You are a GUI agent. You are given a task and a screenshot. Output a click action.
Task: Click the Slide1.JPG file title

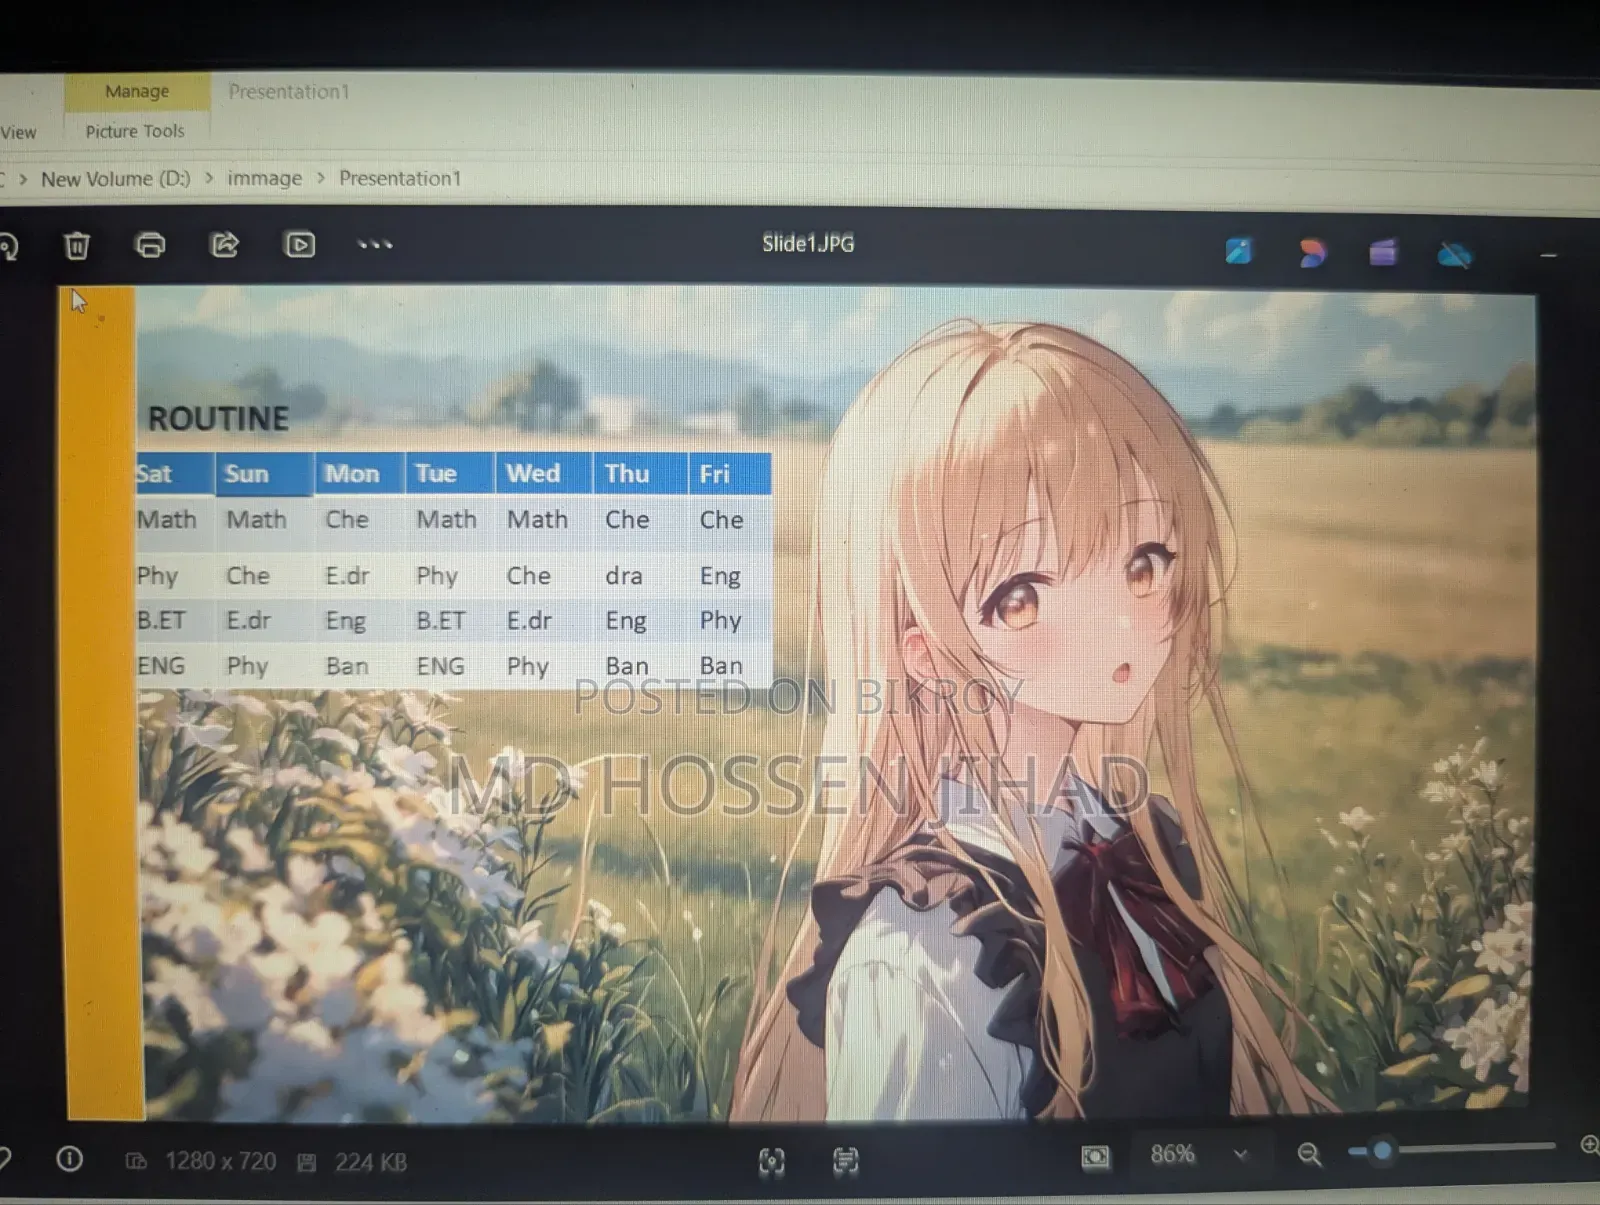(808, 243)
